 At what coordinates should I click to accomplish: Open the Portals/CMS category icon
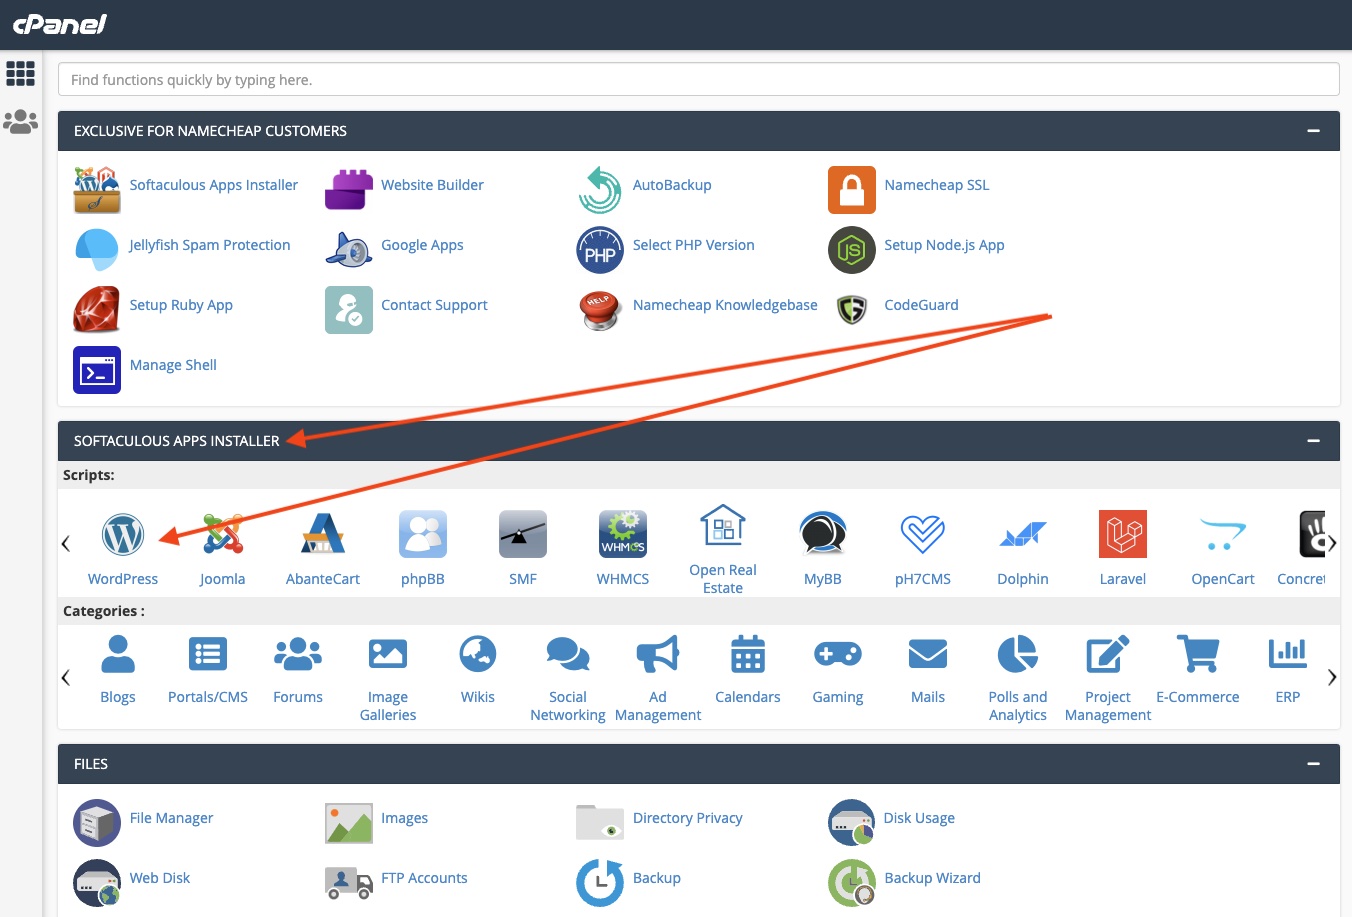(x=208, y=654)
